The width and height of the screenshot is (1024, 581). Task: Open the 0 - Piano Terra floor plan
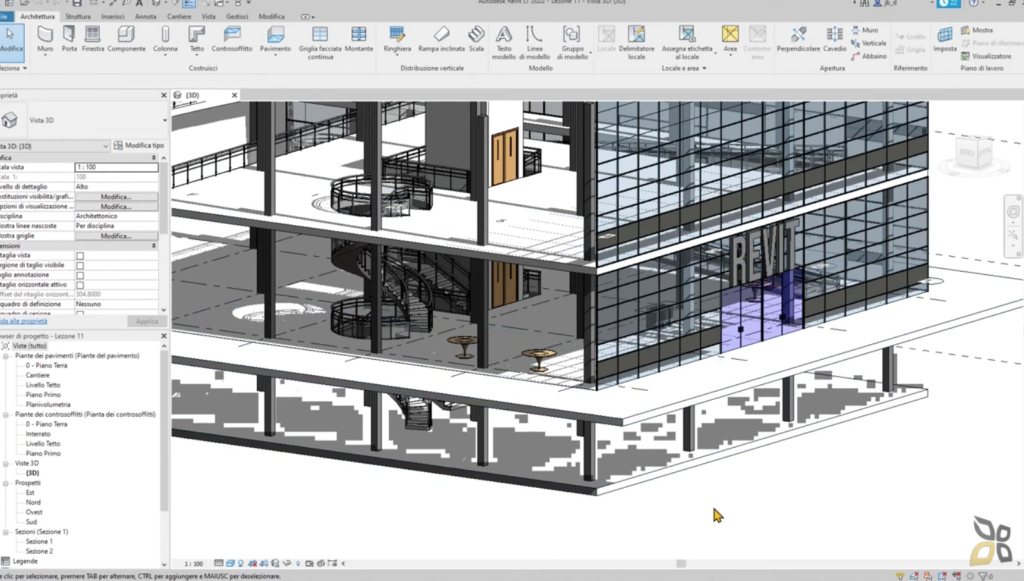pyautogui.click(x=46, y=366)
